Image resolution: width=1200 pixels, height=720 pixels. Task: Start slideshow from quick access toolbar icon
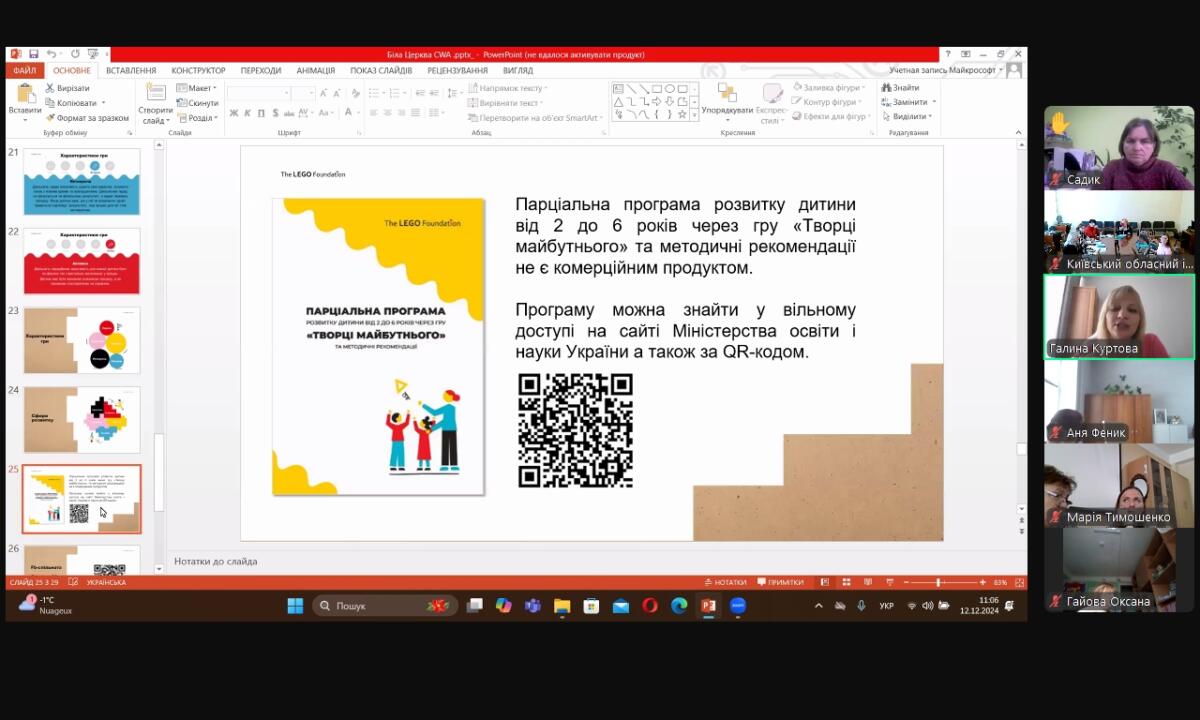tap(92, 54)
